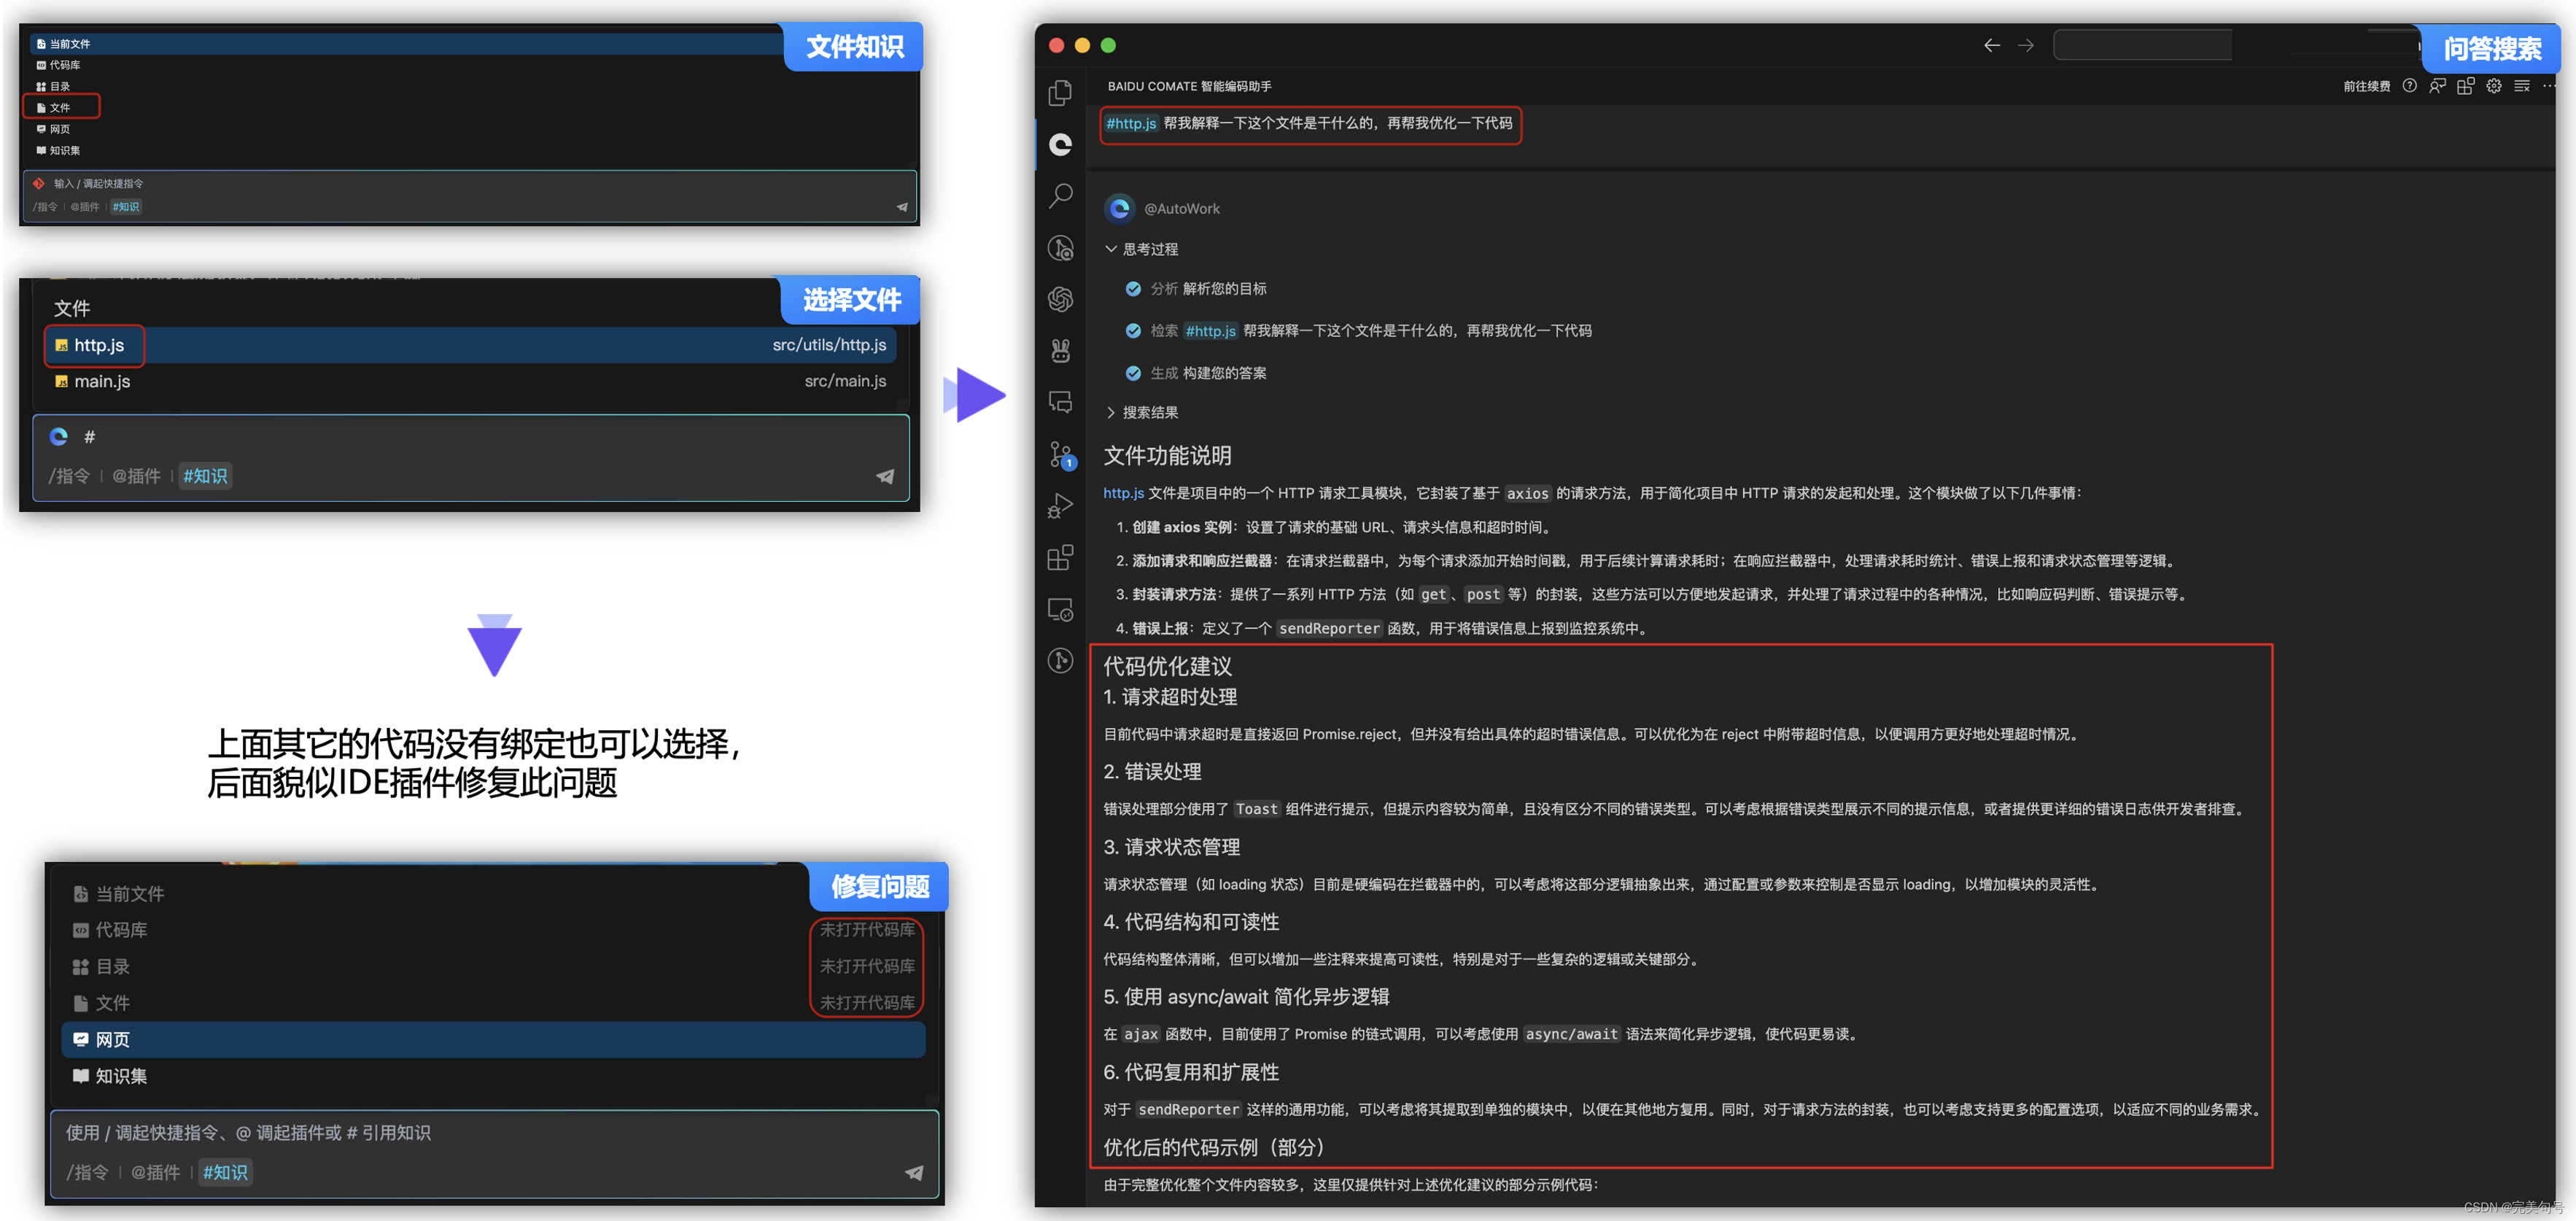
Task: Select 网页 in the 修复问题 menu
Action: (x=493, y=1040)
